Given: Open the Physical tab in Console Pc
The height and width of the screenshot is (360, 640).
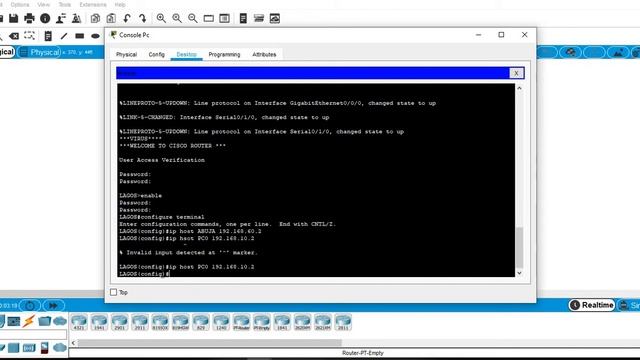Looking at the screenshot, I should (x=126, y=54).
